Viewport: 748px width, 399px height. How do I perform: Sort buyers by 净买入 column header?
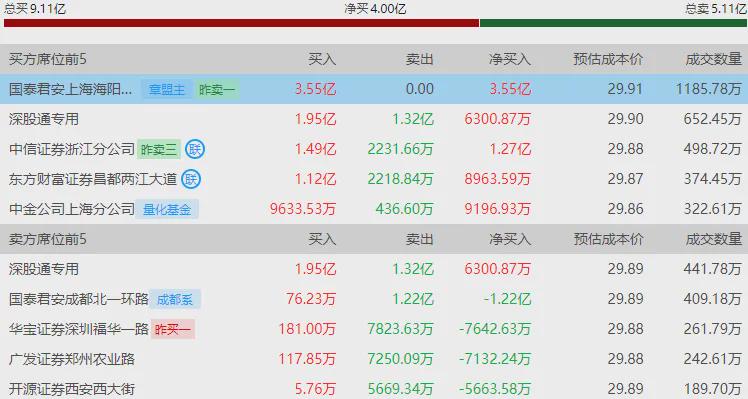(x=509, y=59)
